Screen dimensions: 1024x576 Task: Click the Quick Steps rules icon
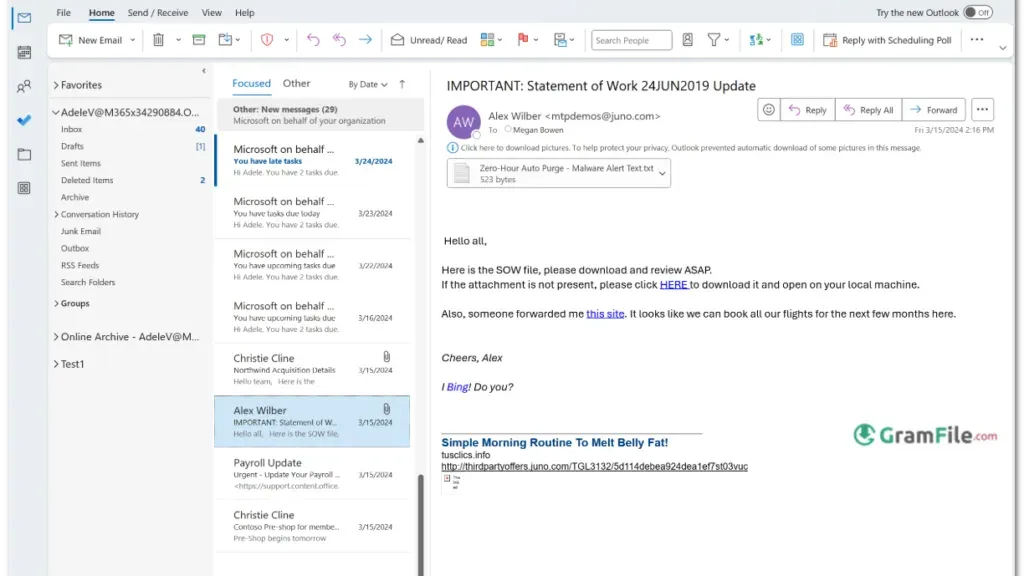[560, 40]
